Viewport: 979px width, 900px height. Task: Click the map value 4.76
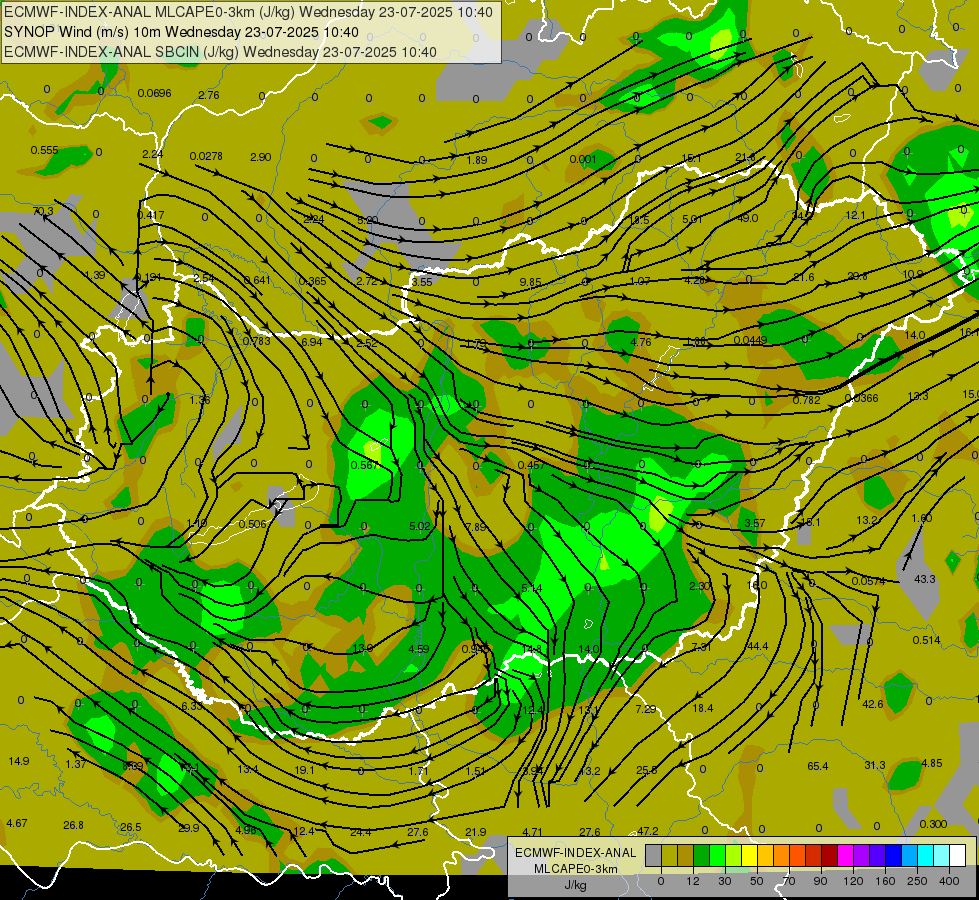641,342
